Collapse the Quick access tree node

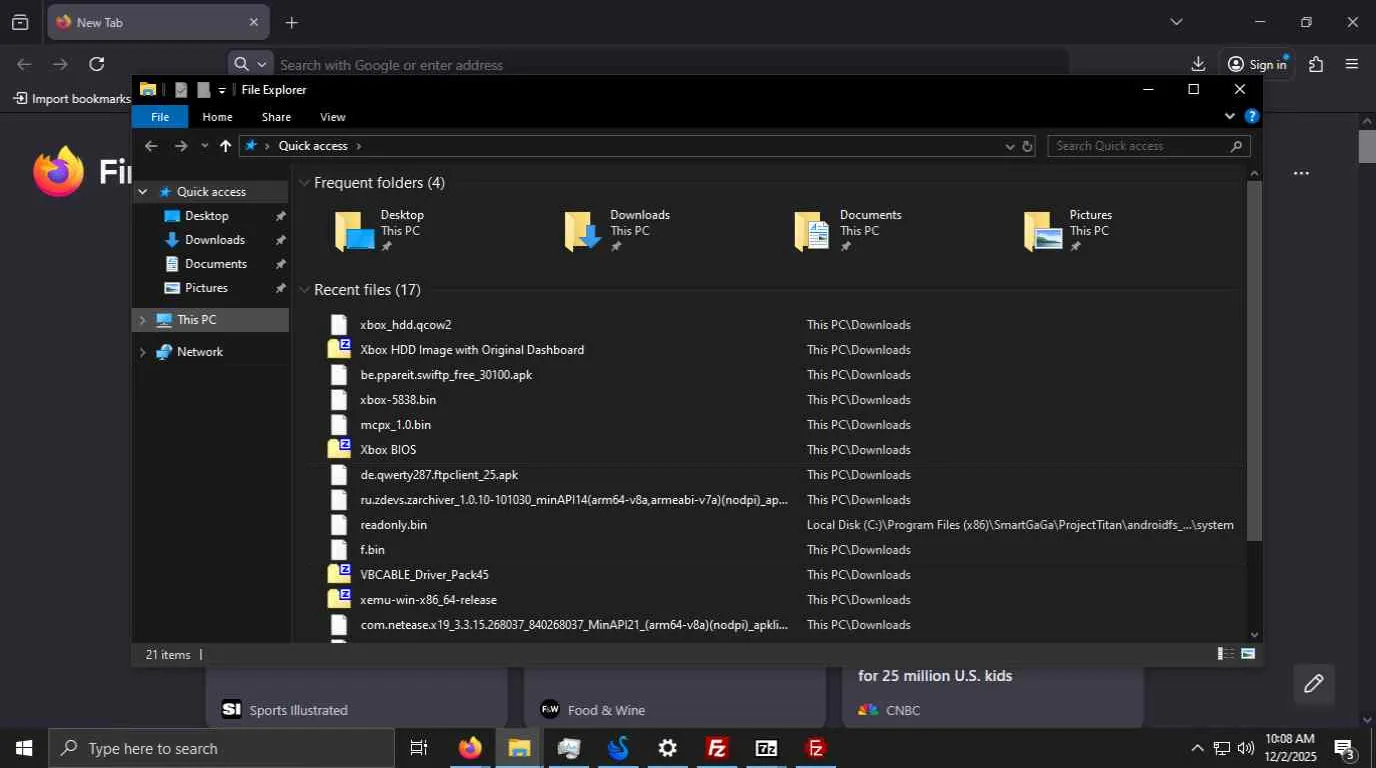(143, 192)
